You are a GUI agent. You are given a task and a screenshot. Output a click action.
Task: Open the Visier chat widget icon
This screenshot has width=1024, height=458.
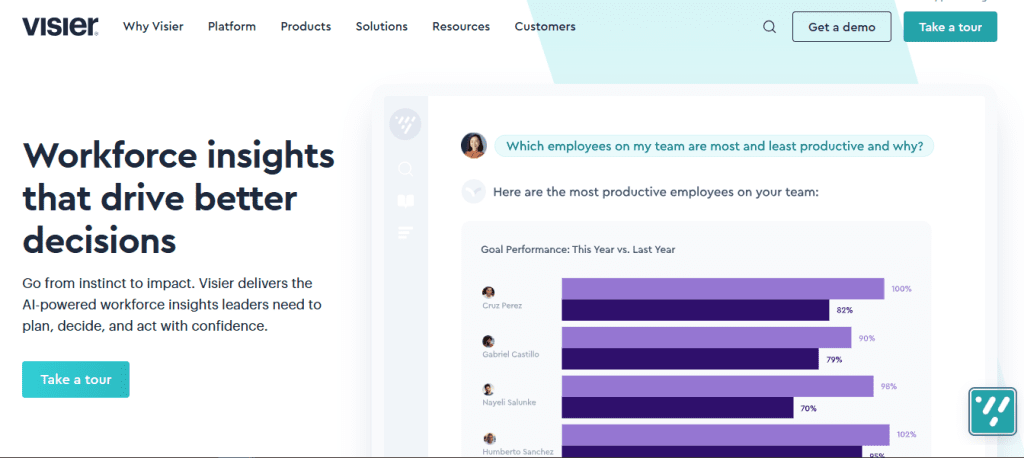tap(992, 412)
